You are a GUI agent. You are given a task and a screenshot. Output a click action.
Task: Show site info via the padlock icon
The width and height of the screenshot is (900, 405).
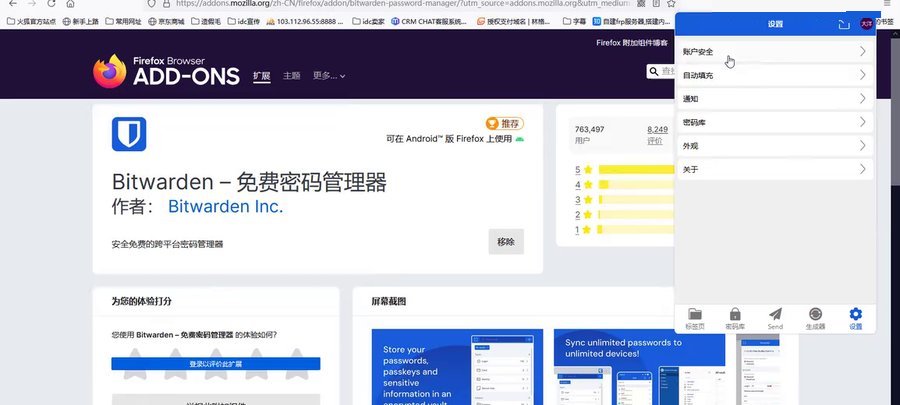[x=166, y=3]
